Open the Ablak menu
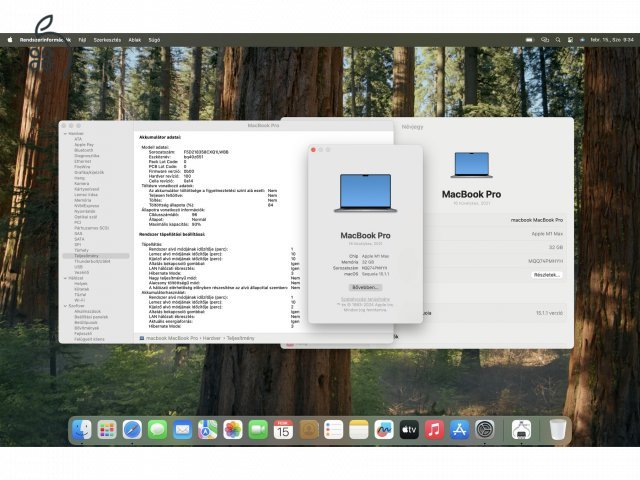Screen dimensions: 640x480 [135, 40]
